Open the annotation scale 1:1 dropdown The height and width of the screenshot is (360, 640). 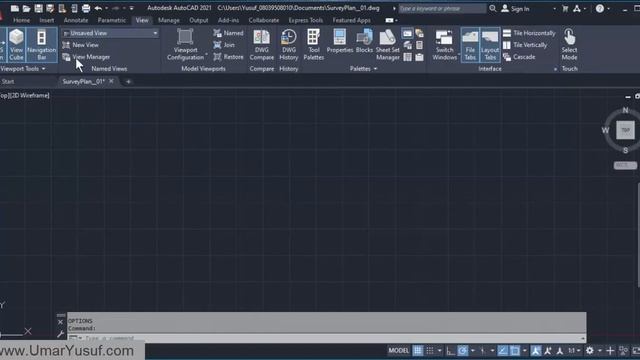point(574,350)
